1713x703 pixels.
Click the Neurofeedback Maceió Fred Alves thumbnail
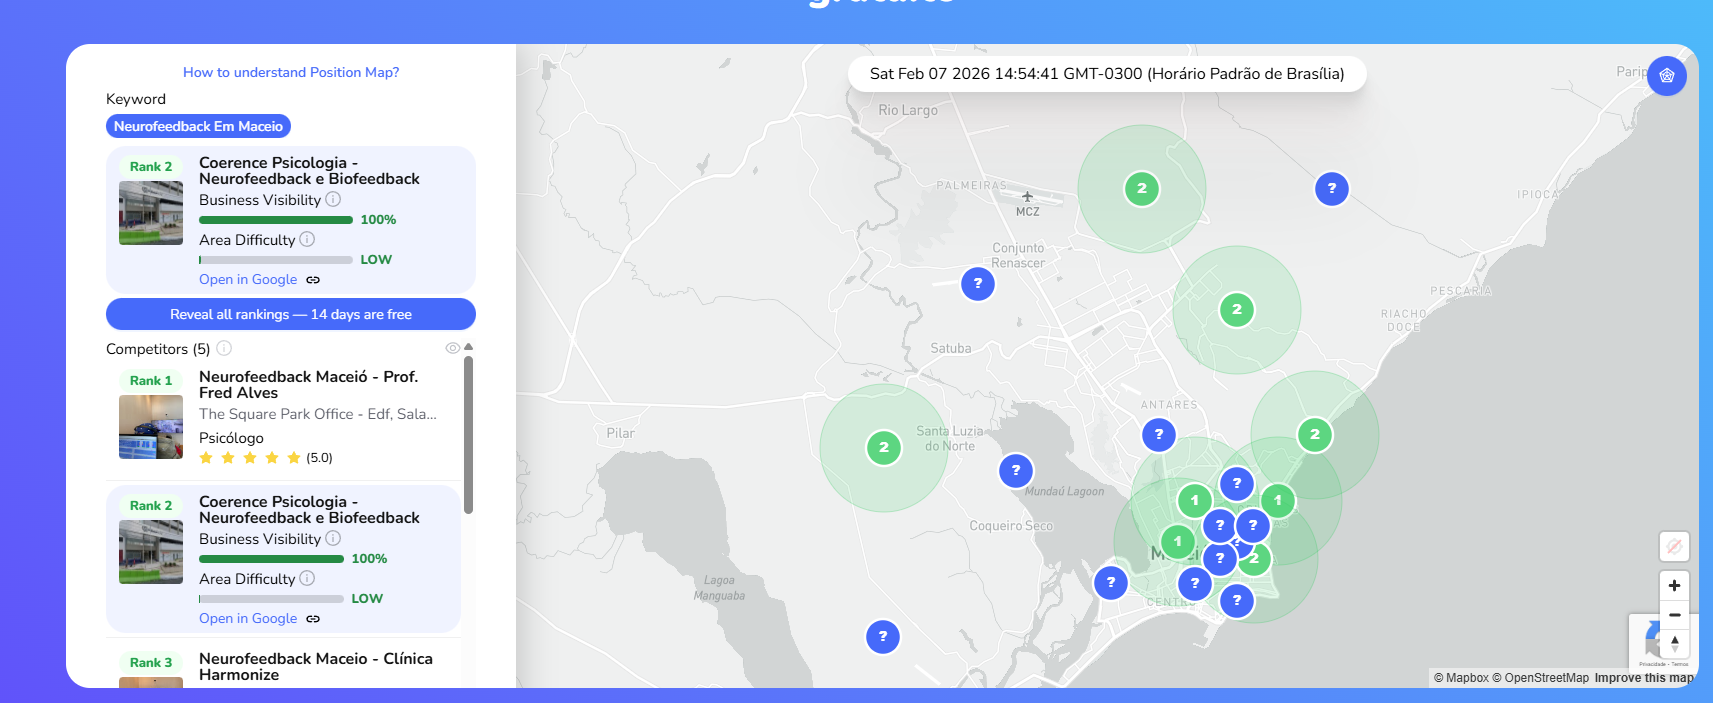(151, 427)
